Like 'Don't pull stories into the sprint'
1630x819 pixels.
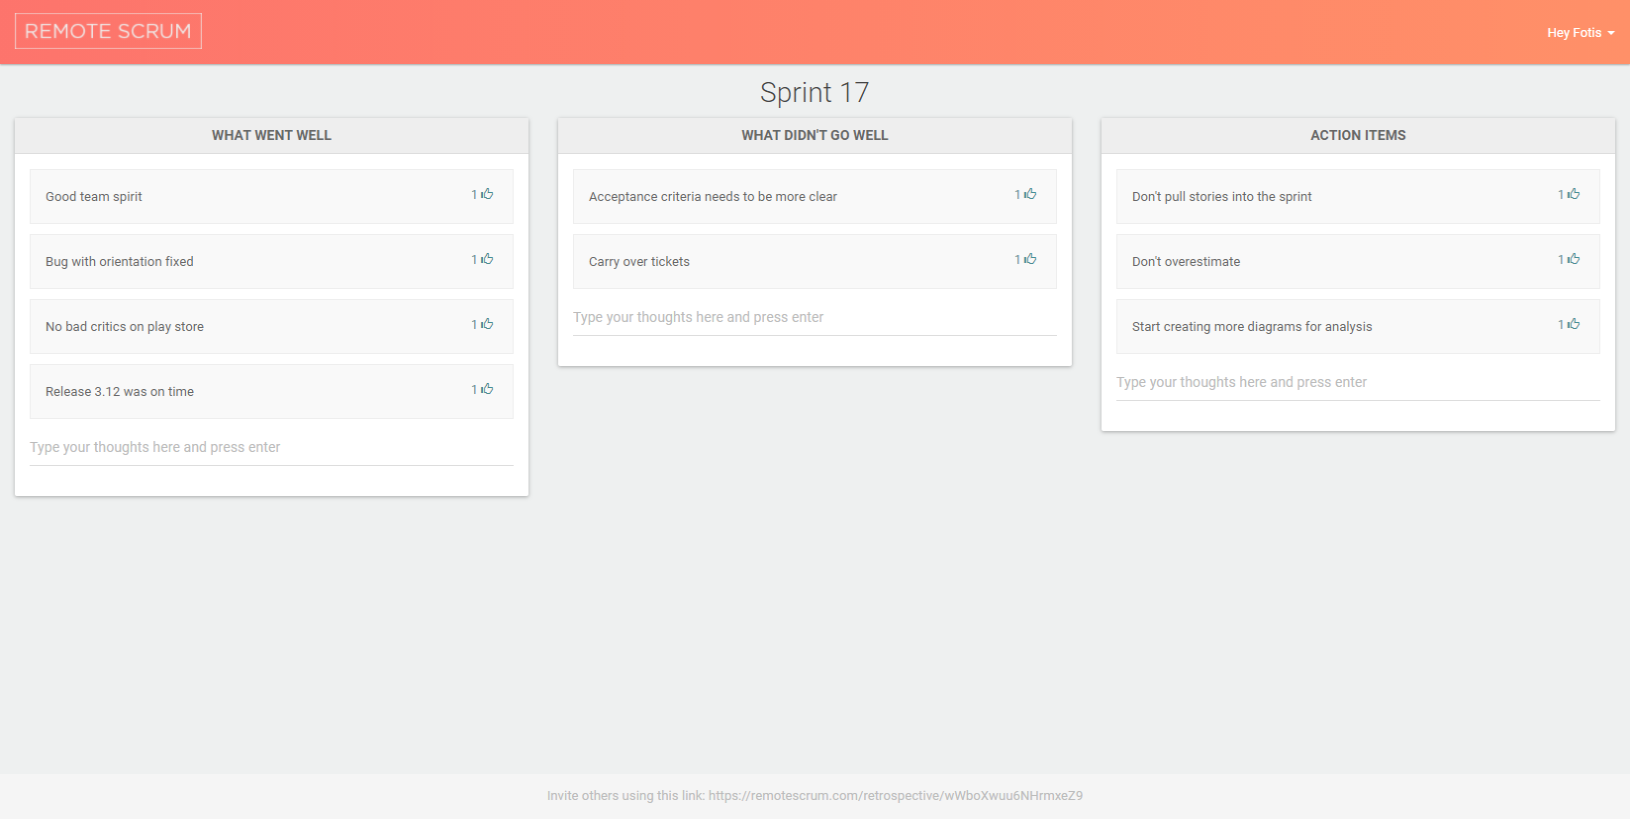[1573, 194]
